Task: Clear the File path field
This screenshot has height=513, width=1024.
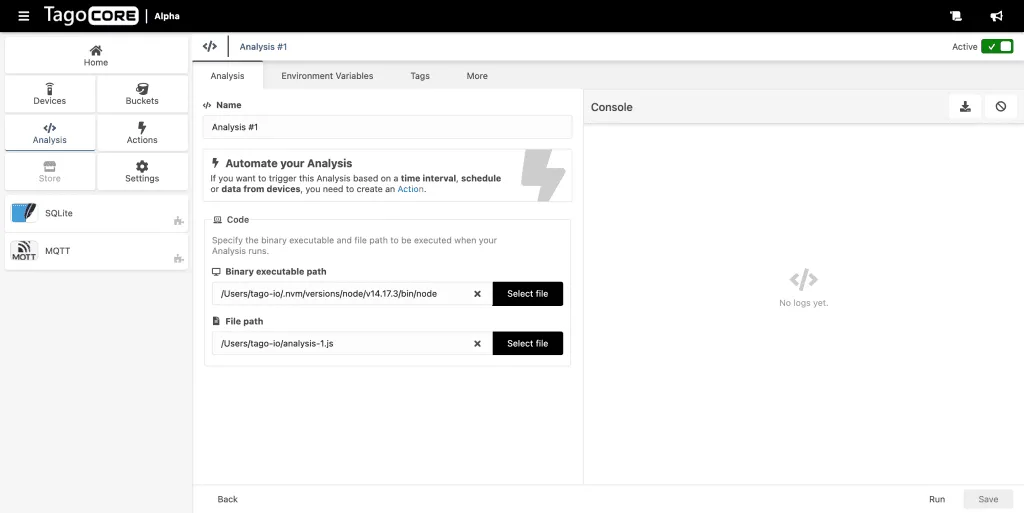Action: 477,344
